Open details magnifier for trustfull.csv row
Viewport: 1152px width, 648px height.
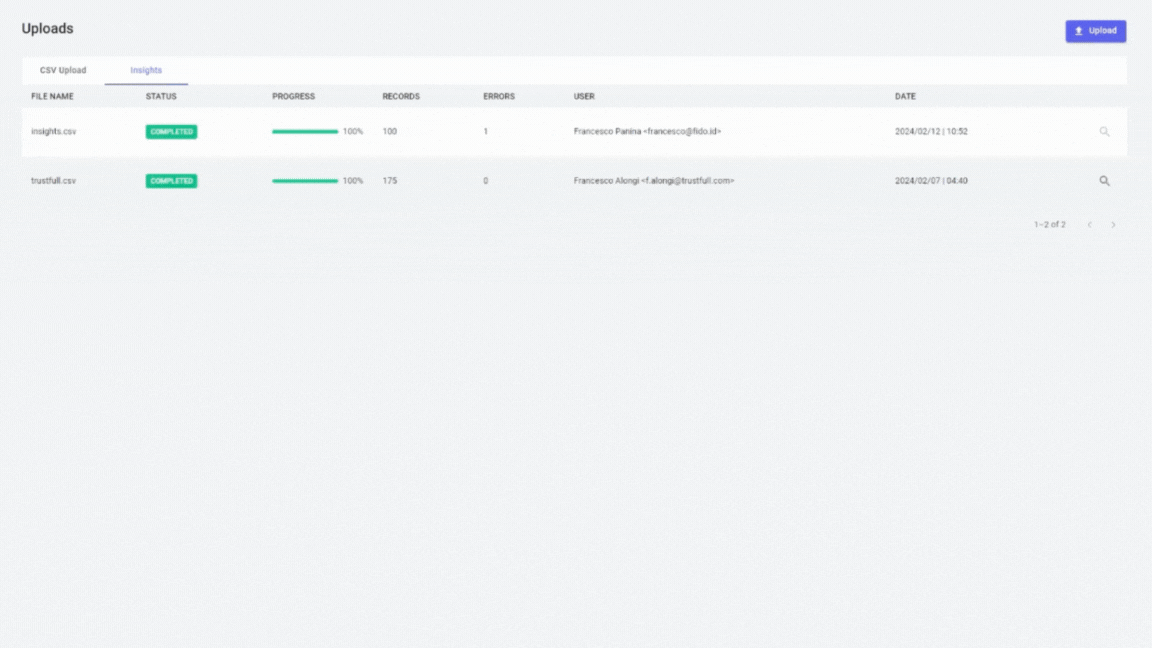pyautogui.click(x=1104, y=181)
